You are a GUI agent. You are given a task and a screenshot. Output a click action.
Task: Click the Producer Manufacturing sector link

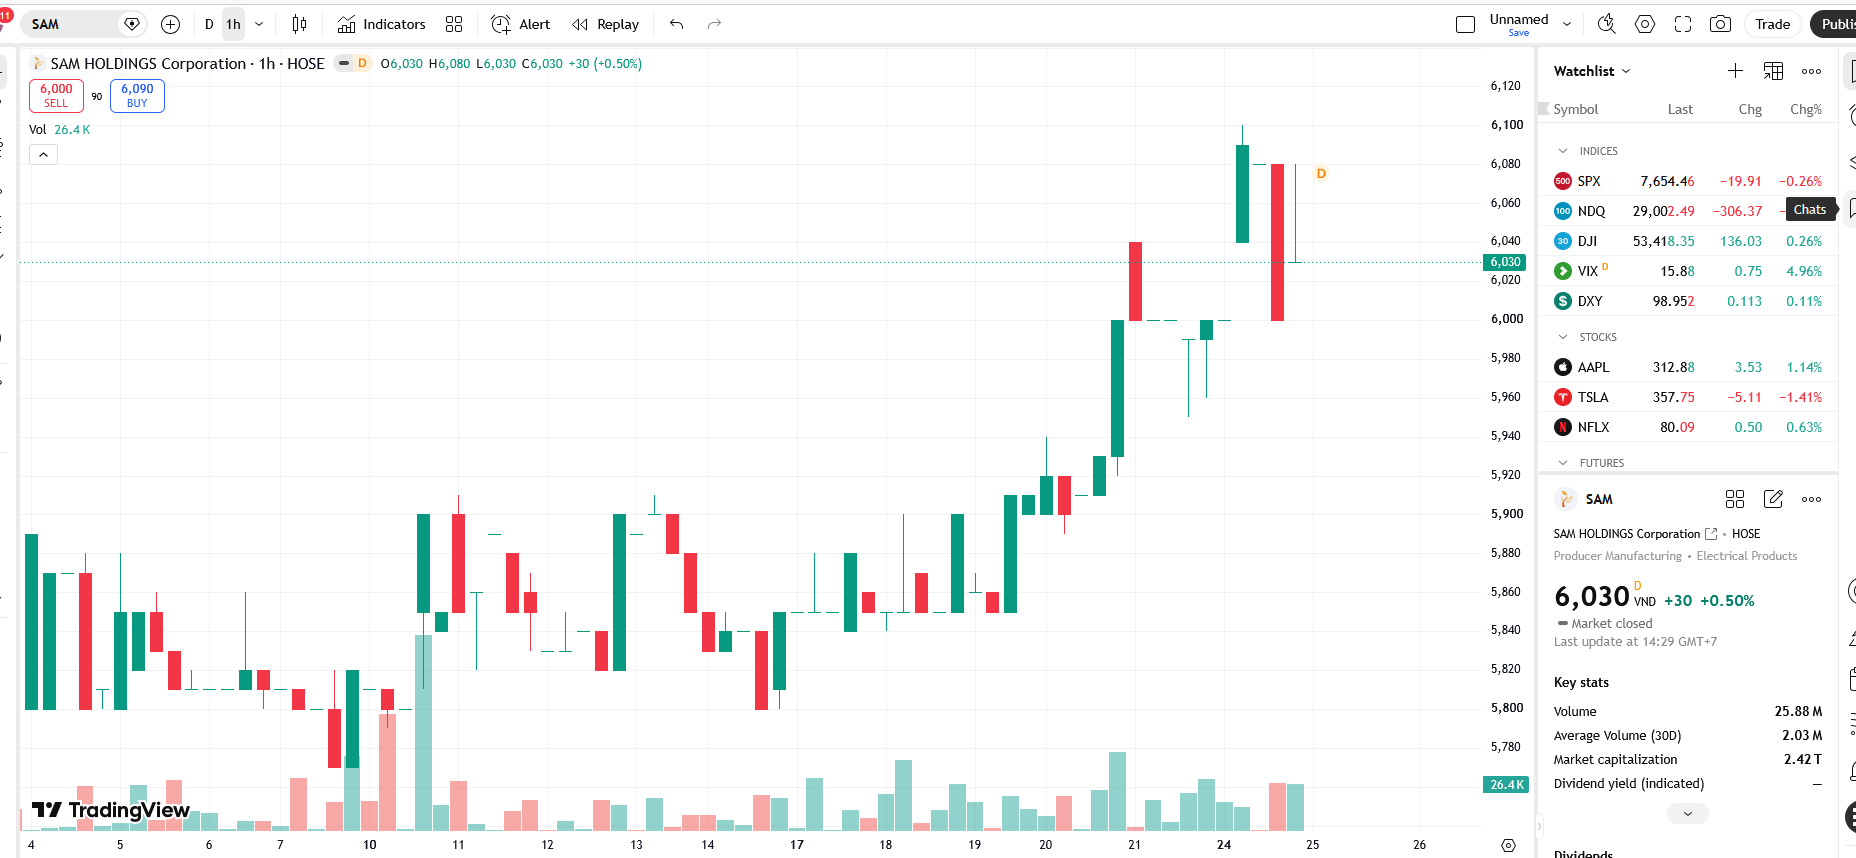1618,556
